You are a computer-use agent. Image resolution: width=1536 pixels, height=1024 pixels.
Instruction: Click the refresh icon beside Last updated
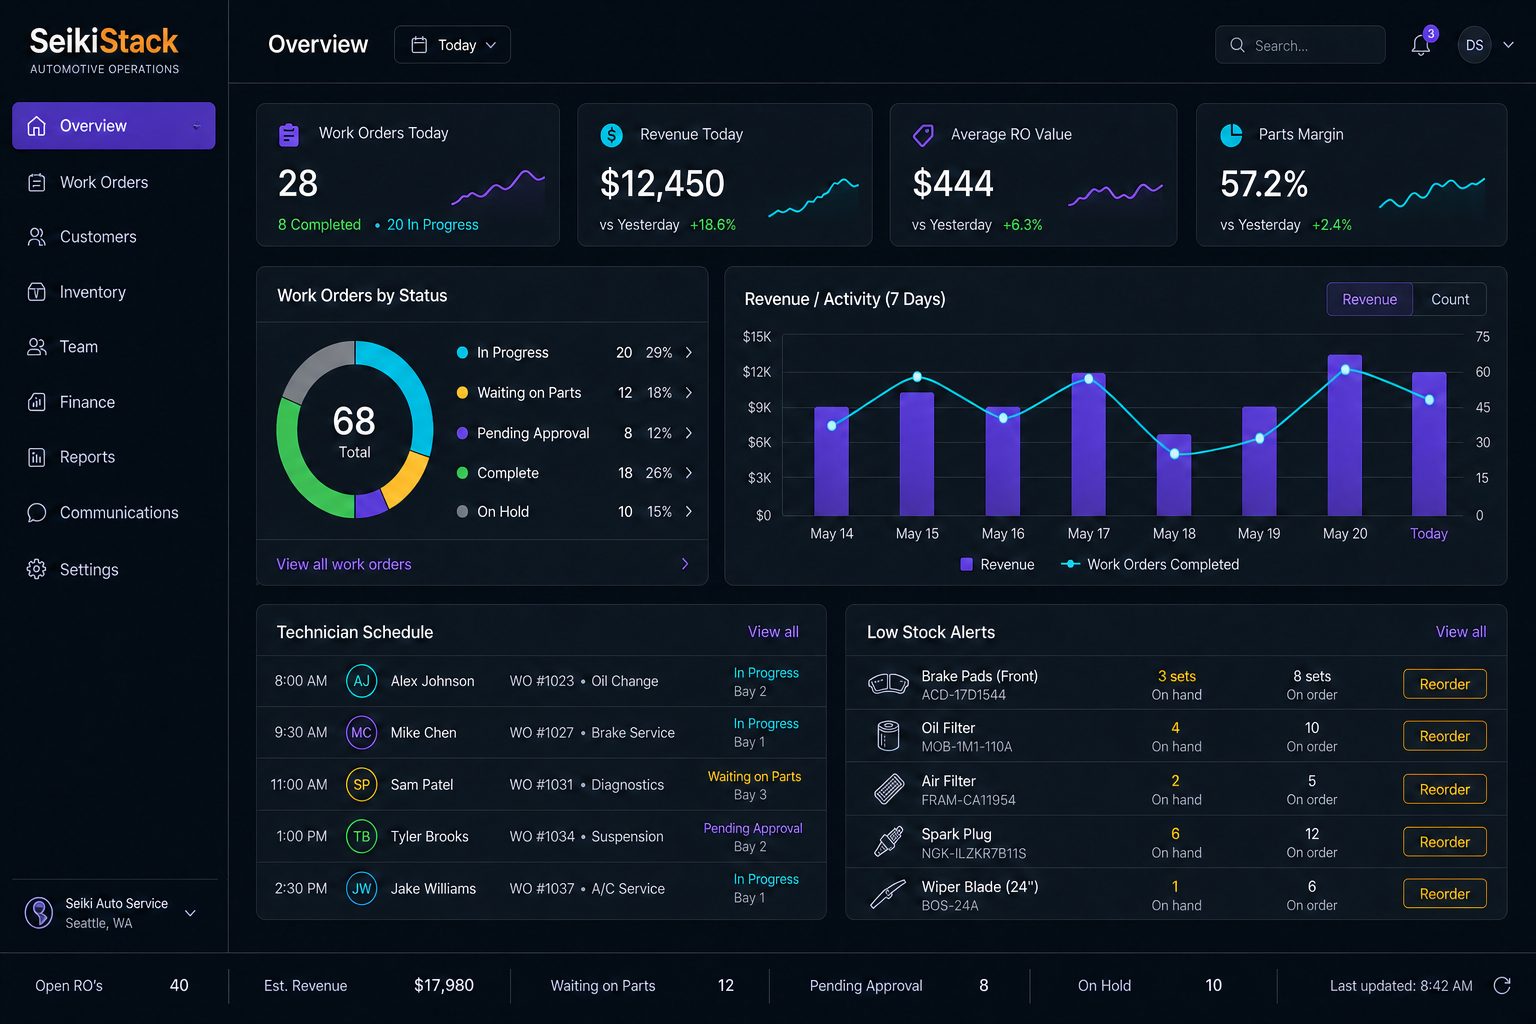(1501, 986)
